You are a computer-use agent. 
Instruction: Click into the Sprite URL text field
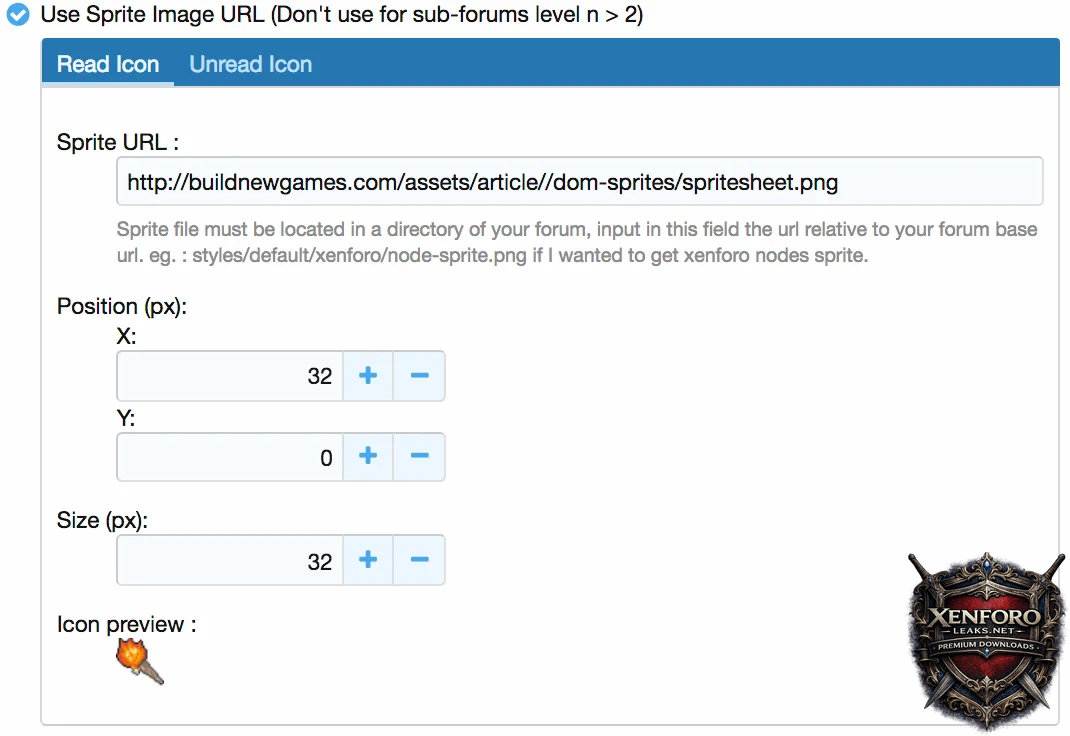coord(579,182)
